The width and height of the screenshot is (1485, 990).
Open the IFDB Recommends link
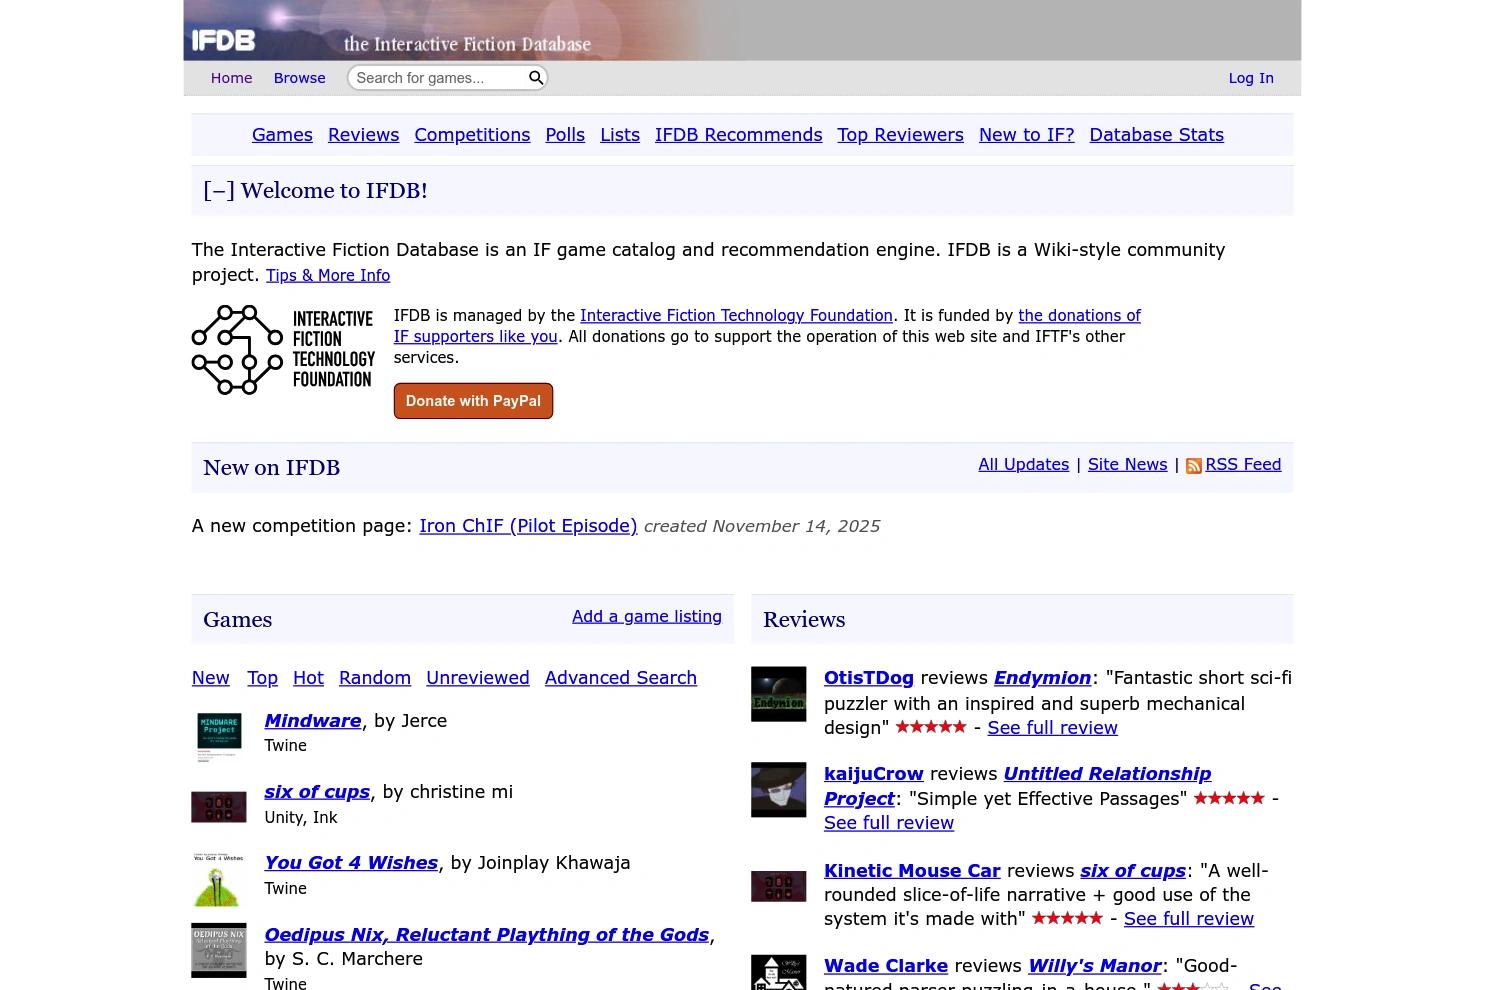738,135
